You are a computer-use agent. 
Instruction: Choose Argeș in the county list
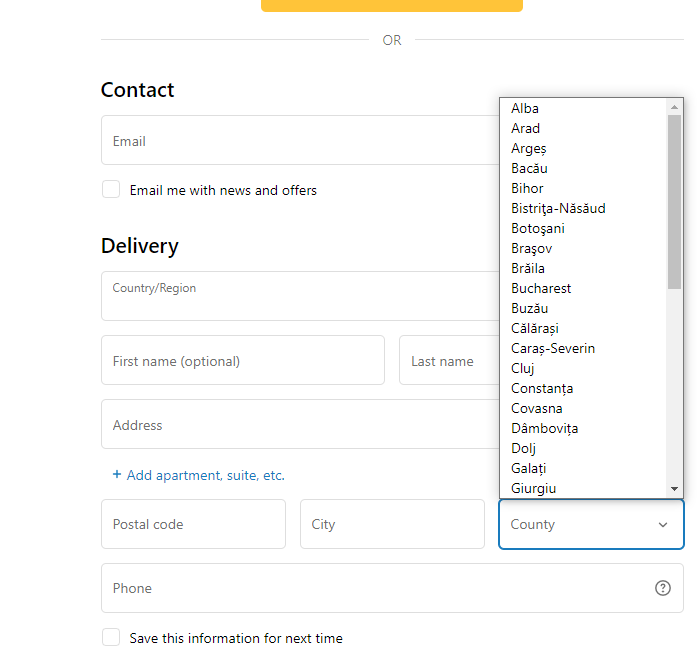click(583, 148)
